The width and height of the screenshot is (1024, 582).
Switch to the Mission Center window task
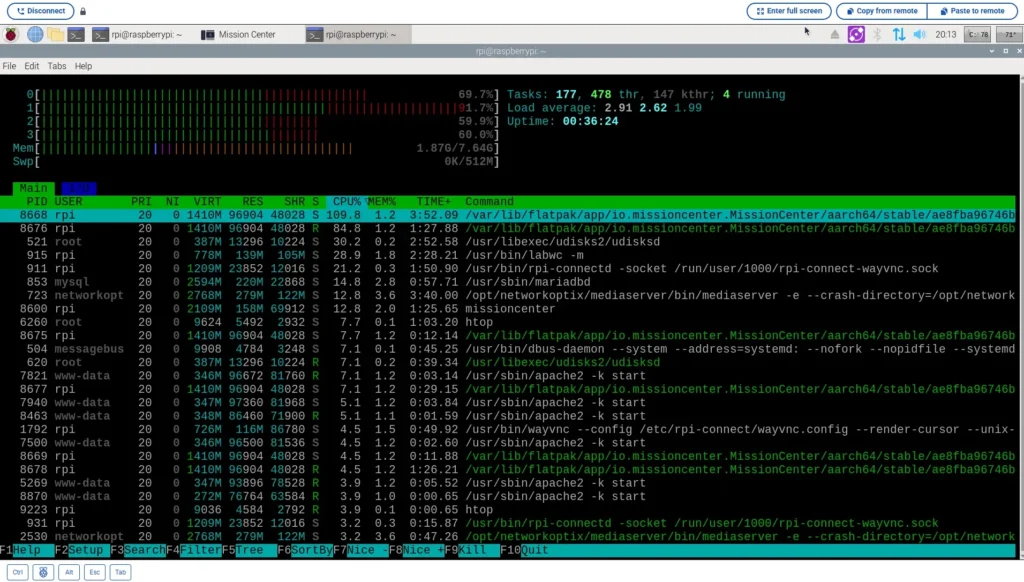pos(238,35)
